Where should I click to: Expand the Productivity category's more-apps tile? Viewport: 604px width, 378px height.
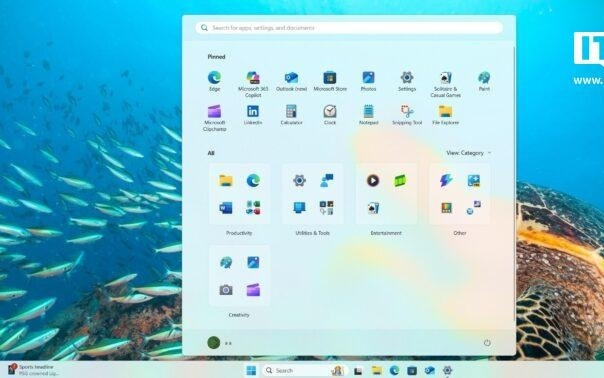pyautogui.click(x=253, y=208)
